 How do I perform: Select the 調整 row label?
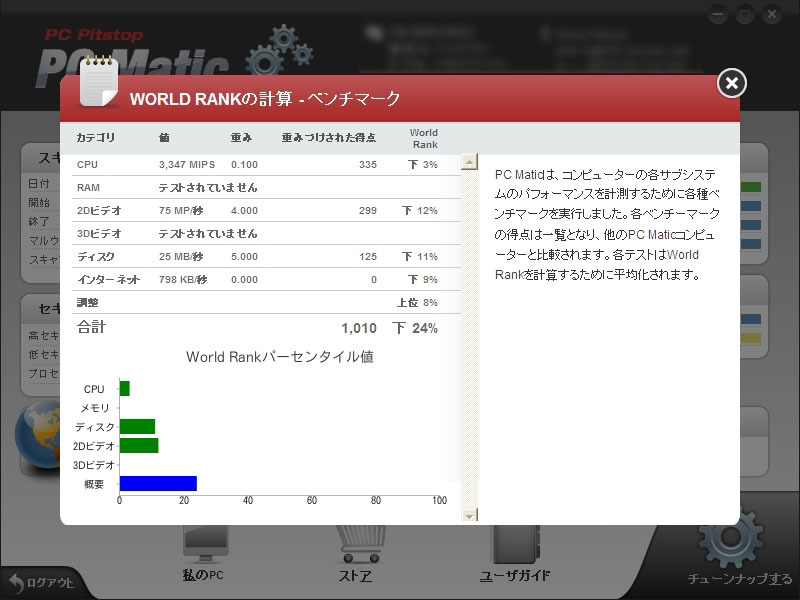pyautogui.click(x=87, y=303)
